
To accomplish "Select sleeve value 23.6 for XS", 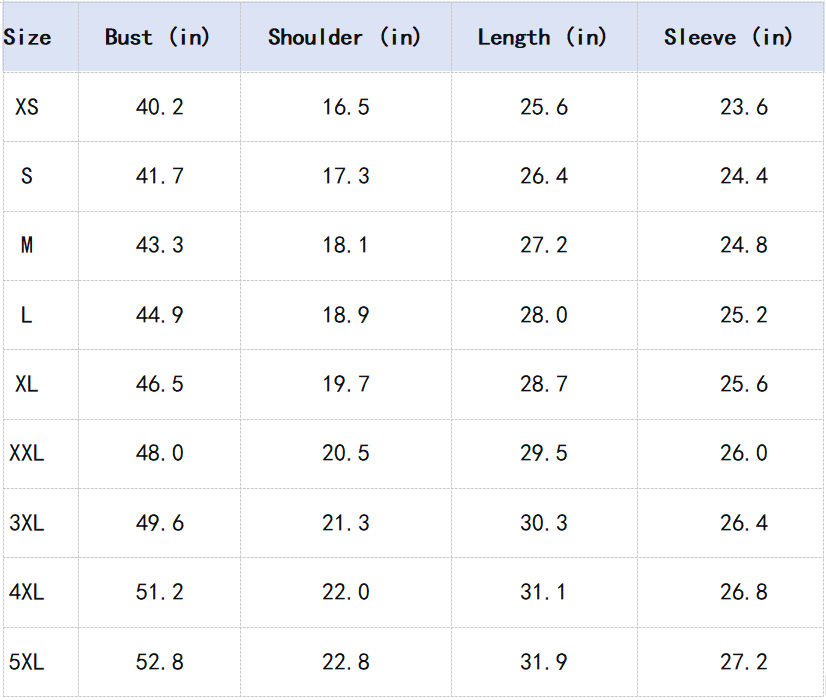I will [744, 107].
